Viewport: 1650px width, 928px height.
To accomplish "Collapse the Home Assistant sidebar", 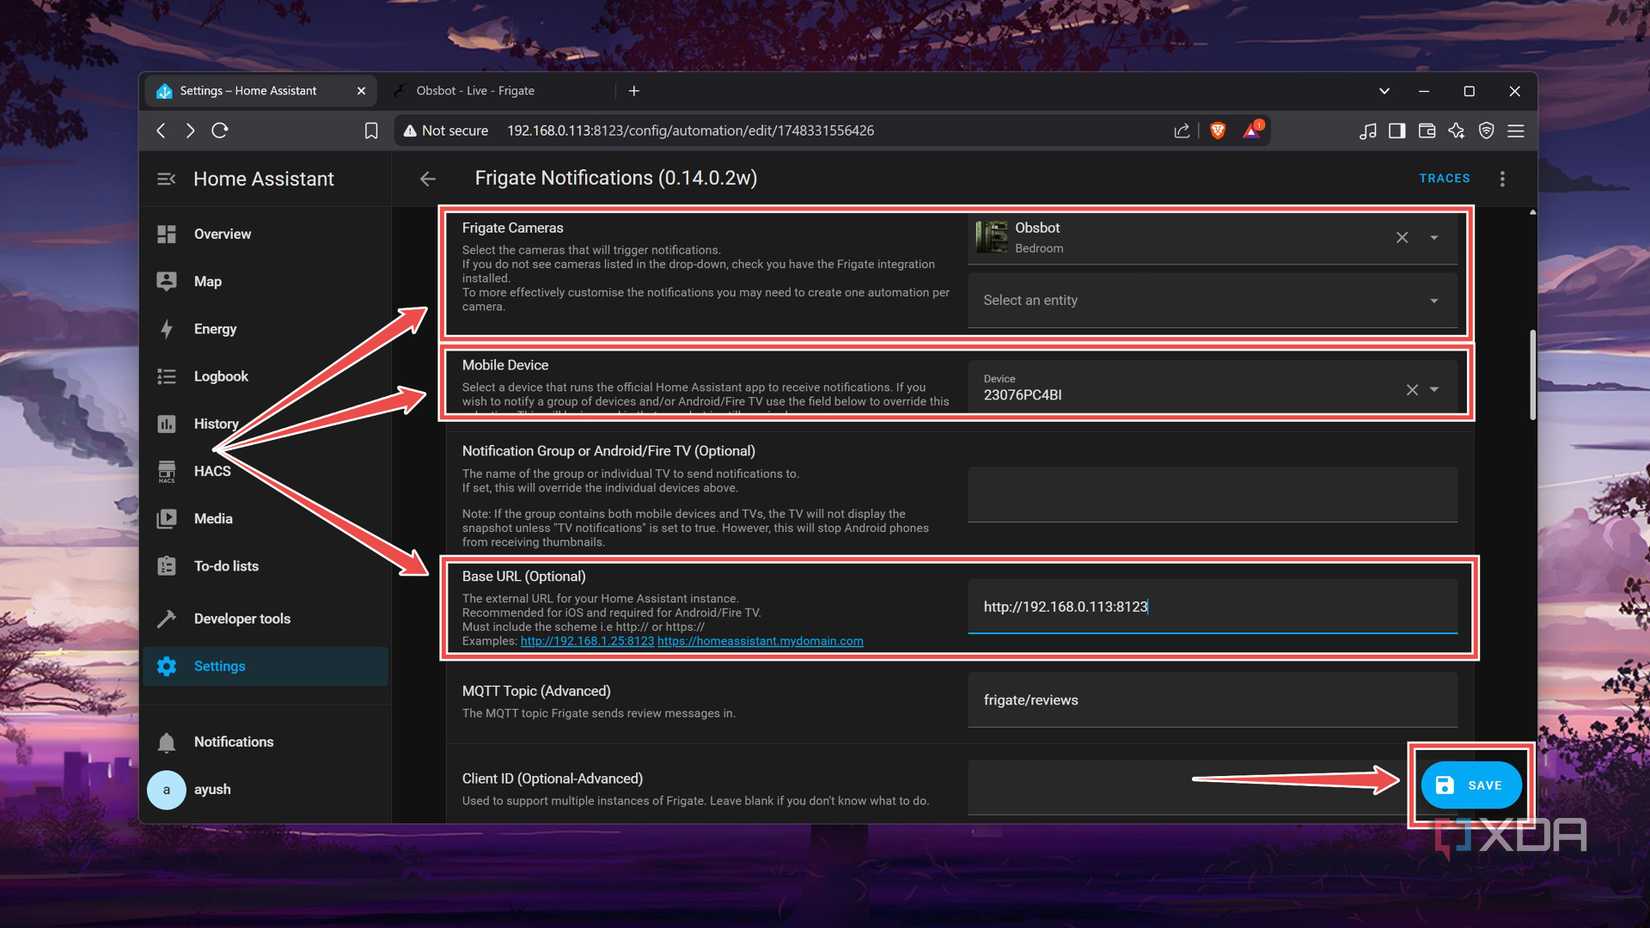I will (x=165, y=178).
